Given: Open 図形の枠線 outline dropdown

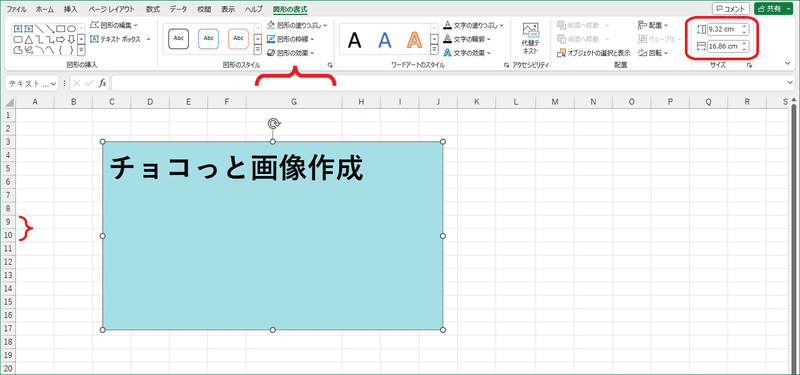Looking at the screenshot, I should point(291,39).
